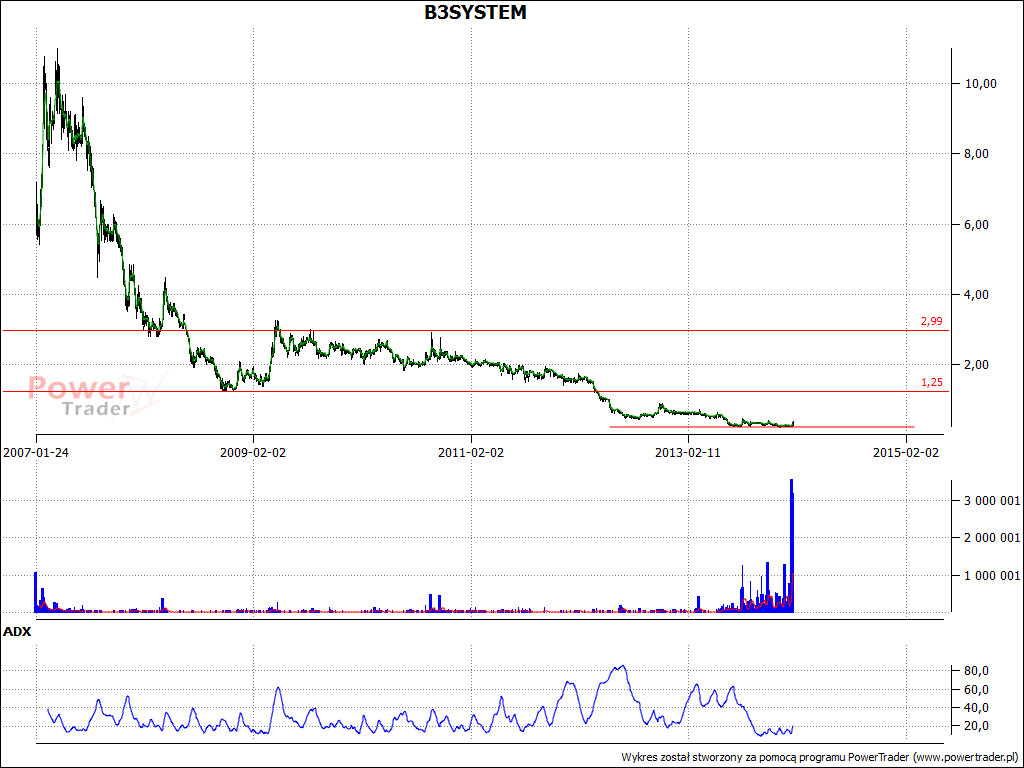Click the 2007-01-24 date label
This screenshot has height=768, width=1024.
[36, 453]
